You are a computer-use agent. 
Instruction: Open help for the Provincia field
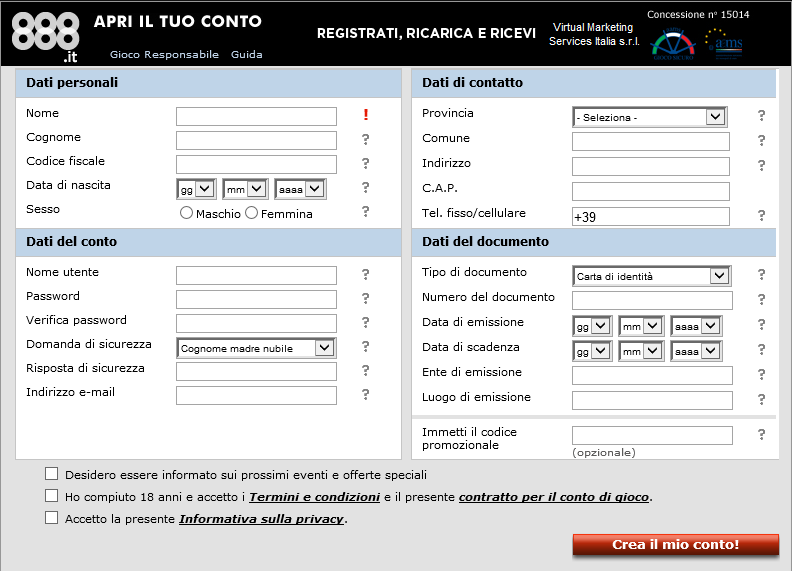(762, 116)
